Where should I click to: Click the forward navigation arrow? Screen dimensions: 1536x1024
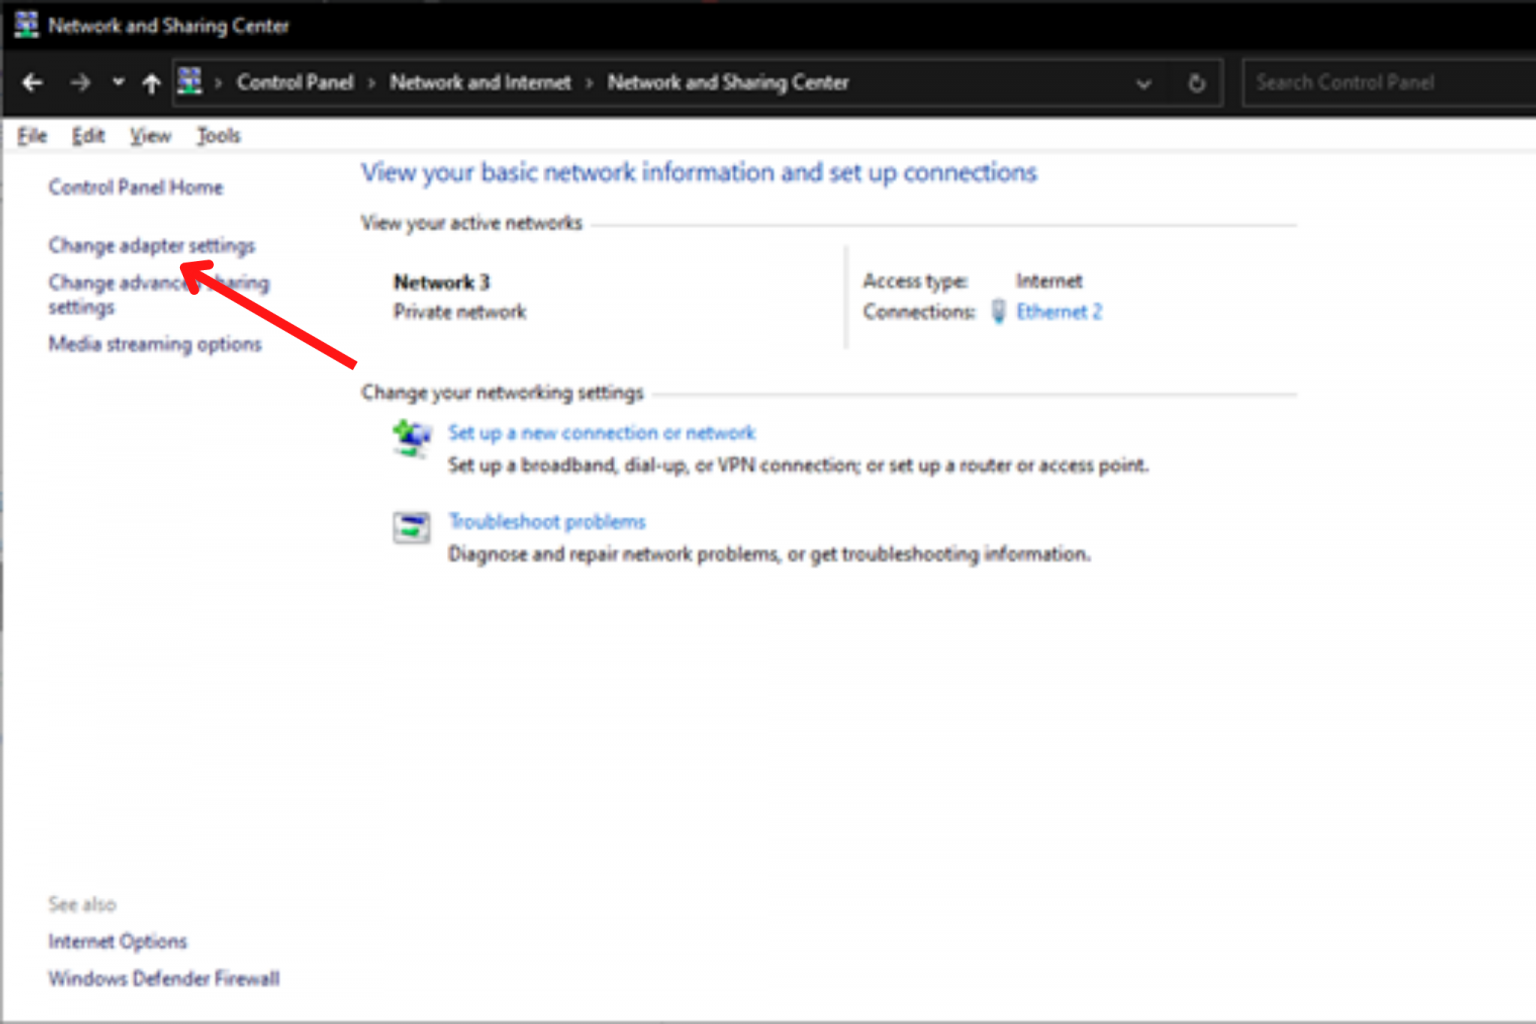[x=80, y=83]
